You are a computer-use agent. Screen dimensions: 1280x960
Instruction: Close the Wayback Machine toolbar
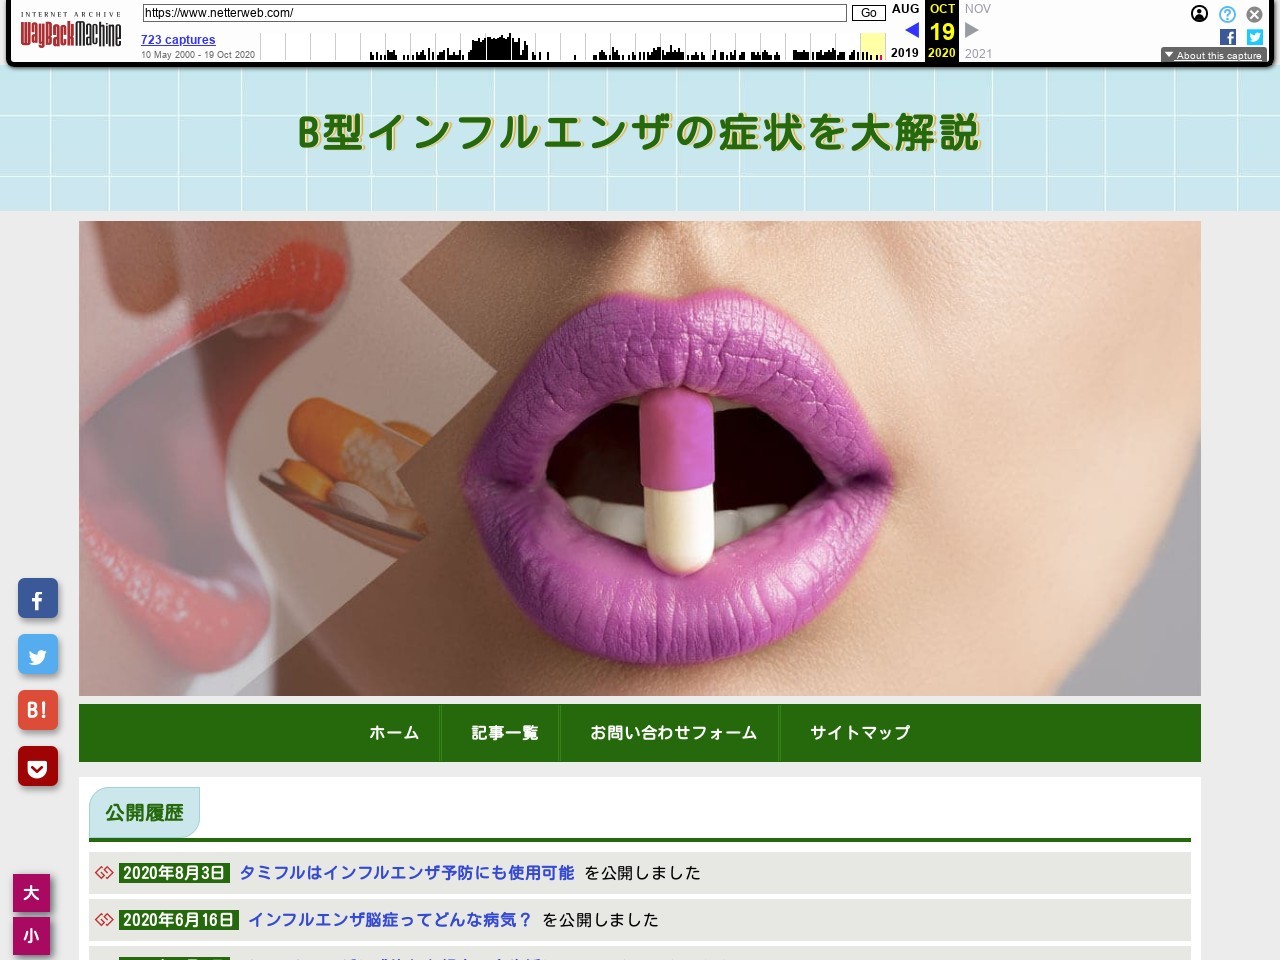click(1254, 14)
